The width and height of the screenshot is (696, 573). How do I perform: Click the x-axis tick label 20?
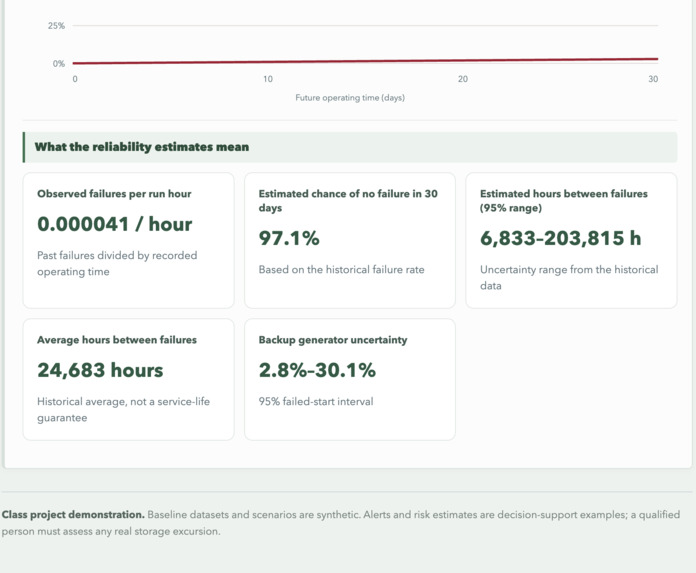[x=463, y=79]
